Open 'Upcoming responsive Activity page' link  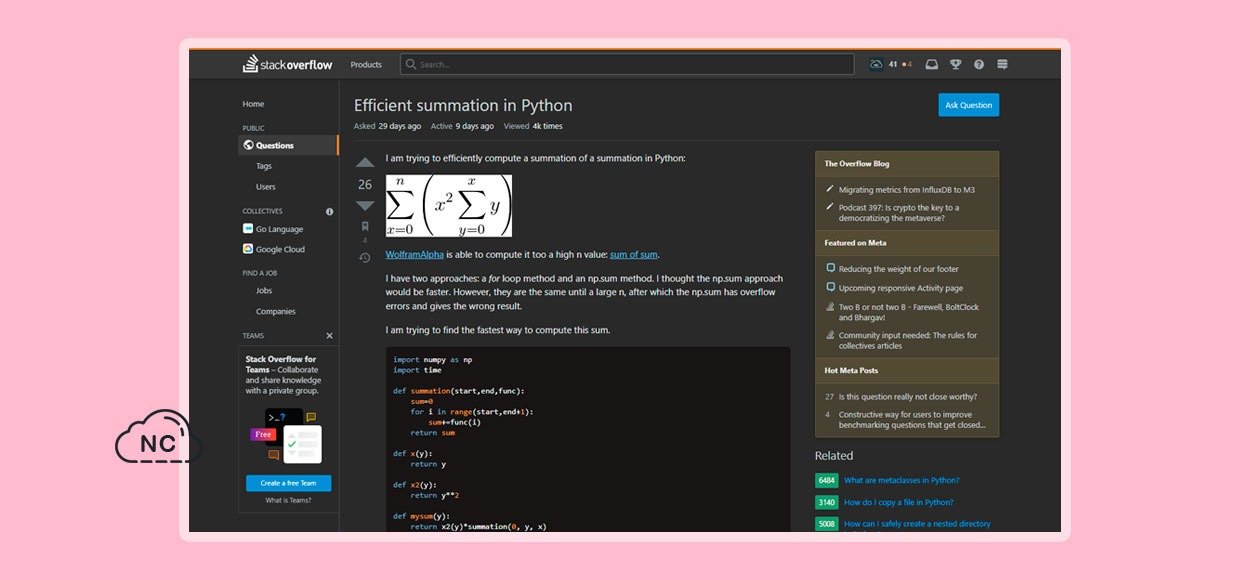point(901,288)
